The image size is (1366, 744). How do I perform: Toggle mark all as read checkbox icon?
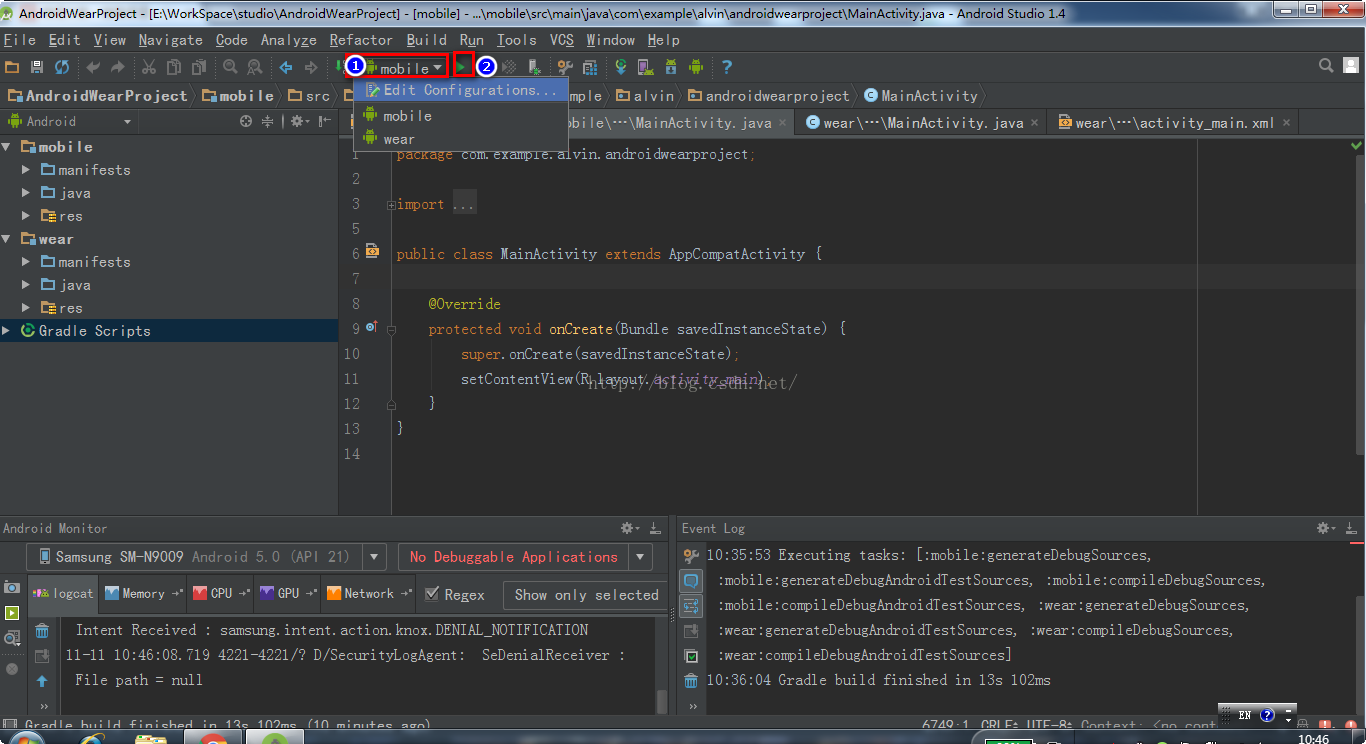[x=691, y=656]
